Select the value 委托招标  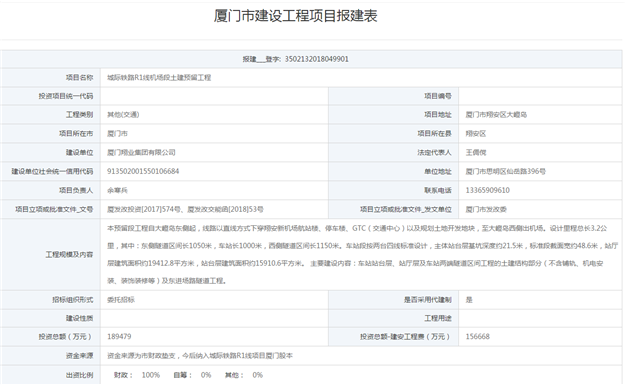(x=121, y=300)
